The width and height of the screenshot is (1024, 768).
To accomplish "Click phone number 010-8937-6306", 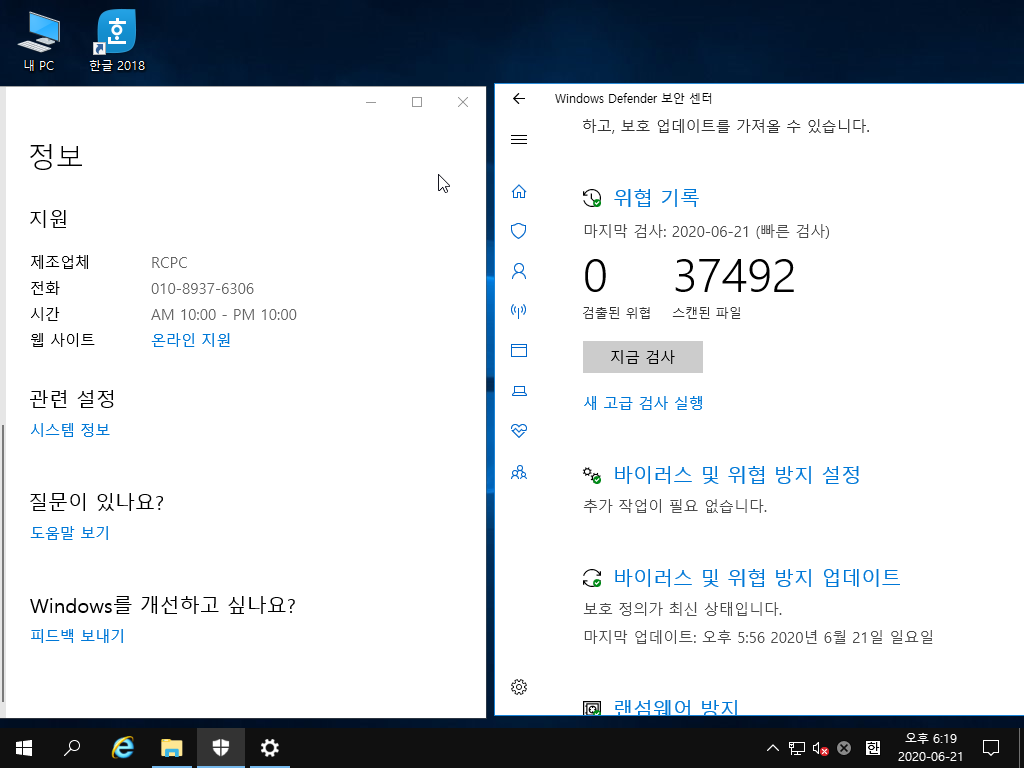I will point(202,289).
